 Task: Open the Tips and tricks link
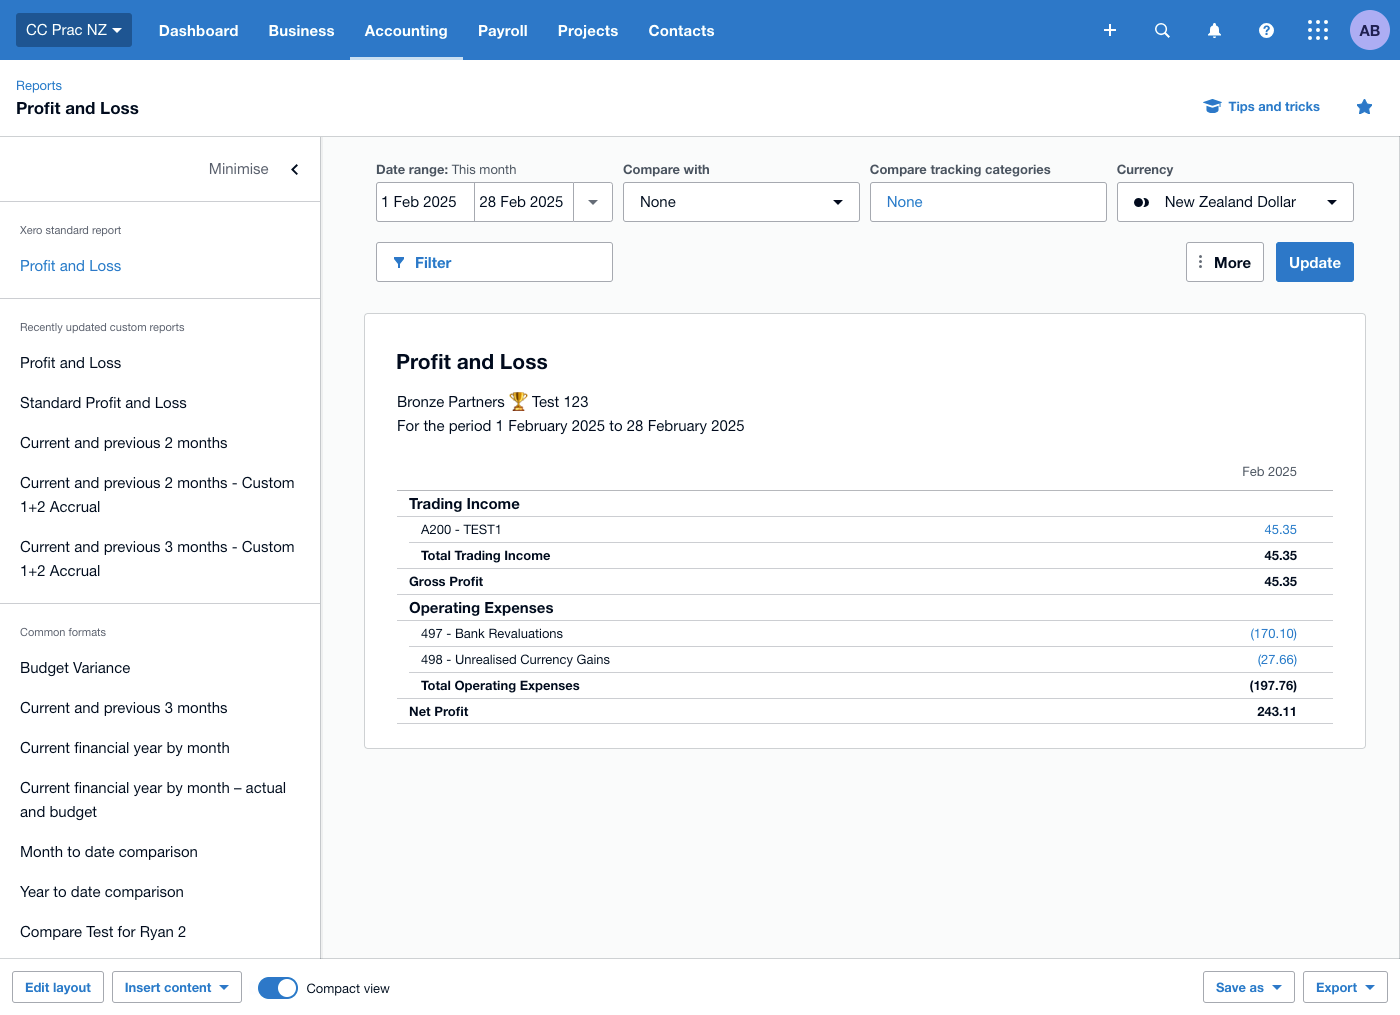tap(1262, 107)
